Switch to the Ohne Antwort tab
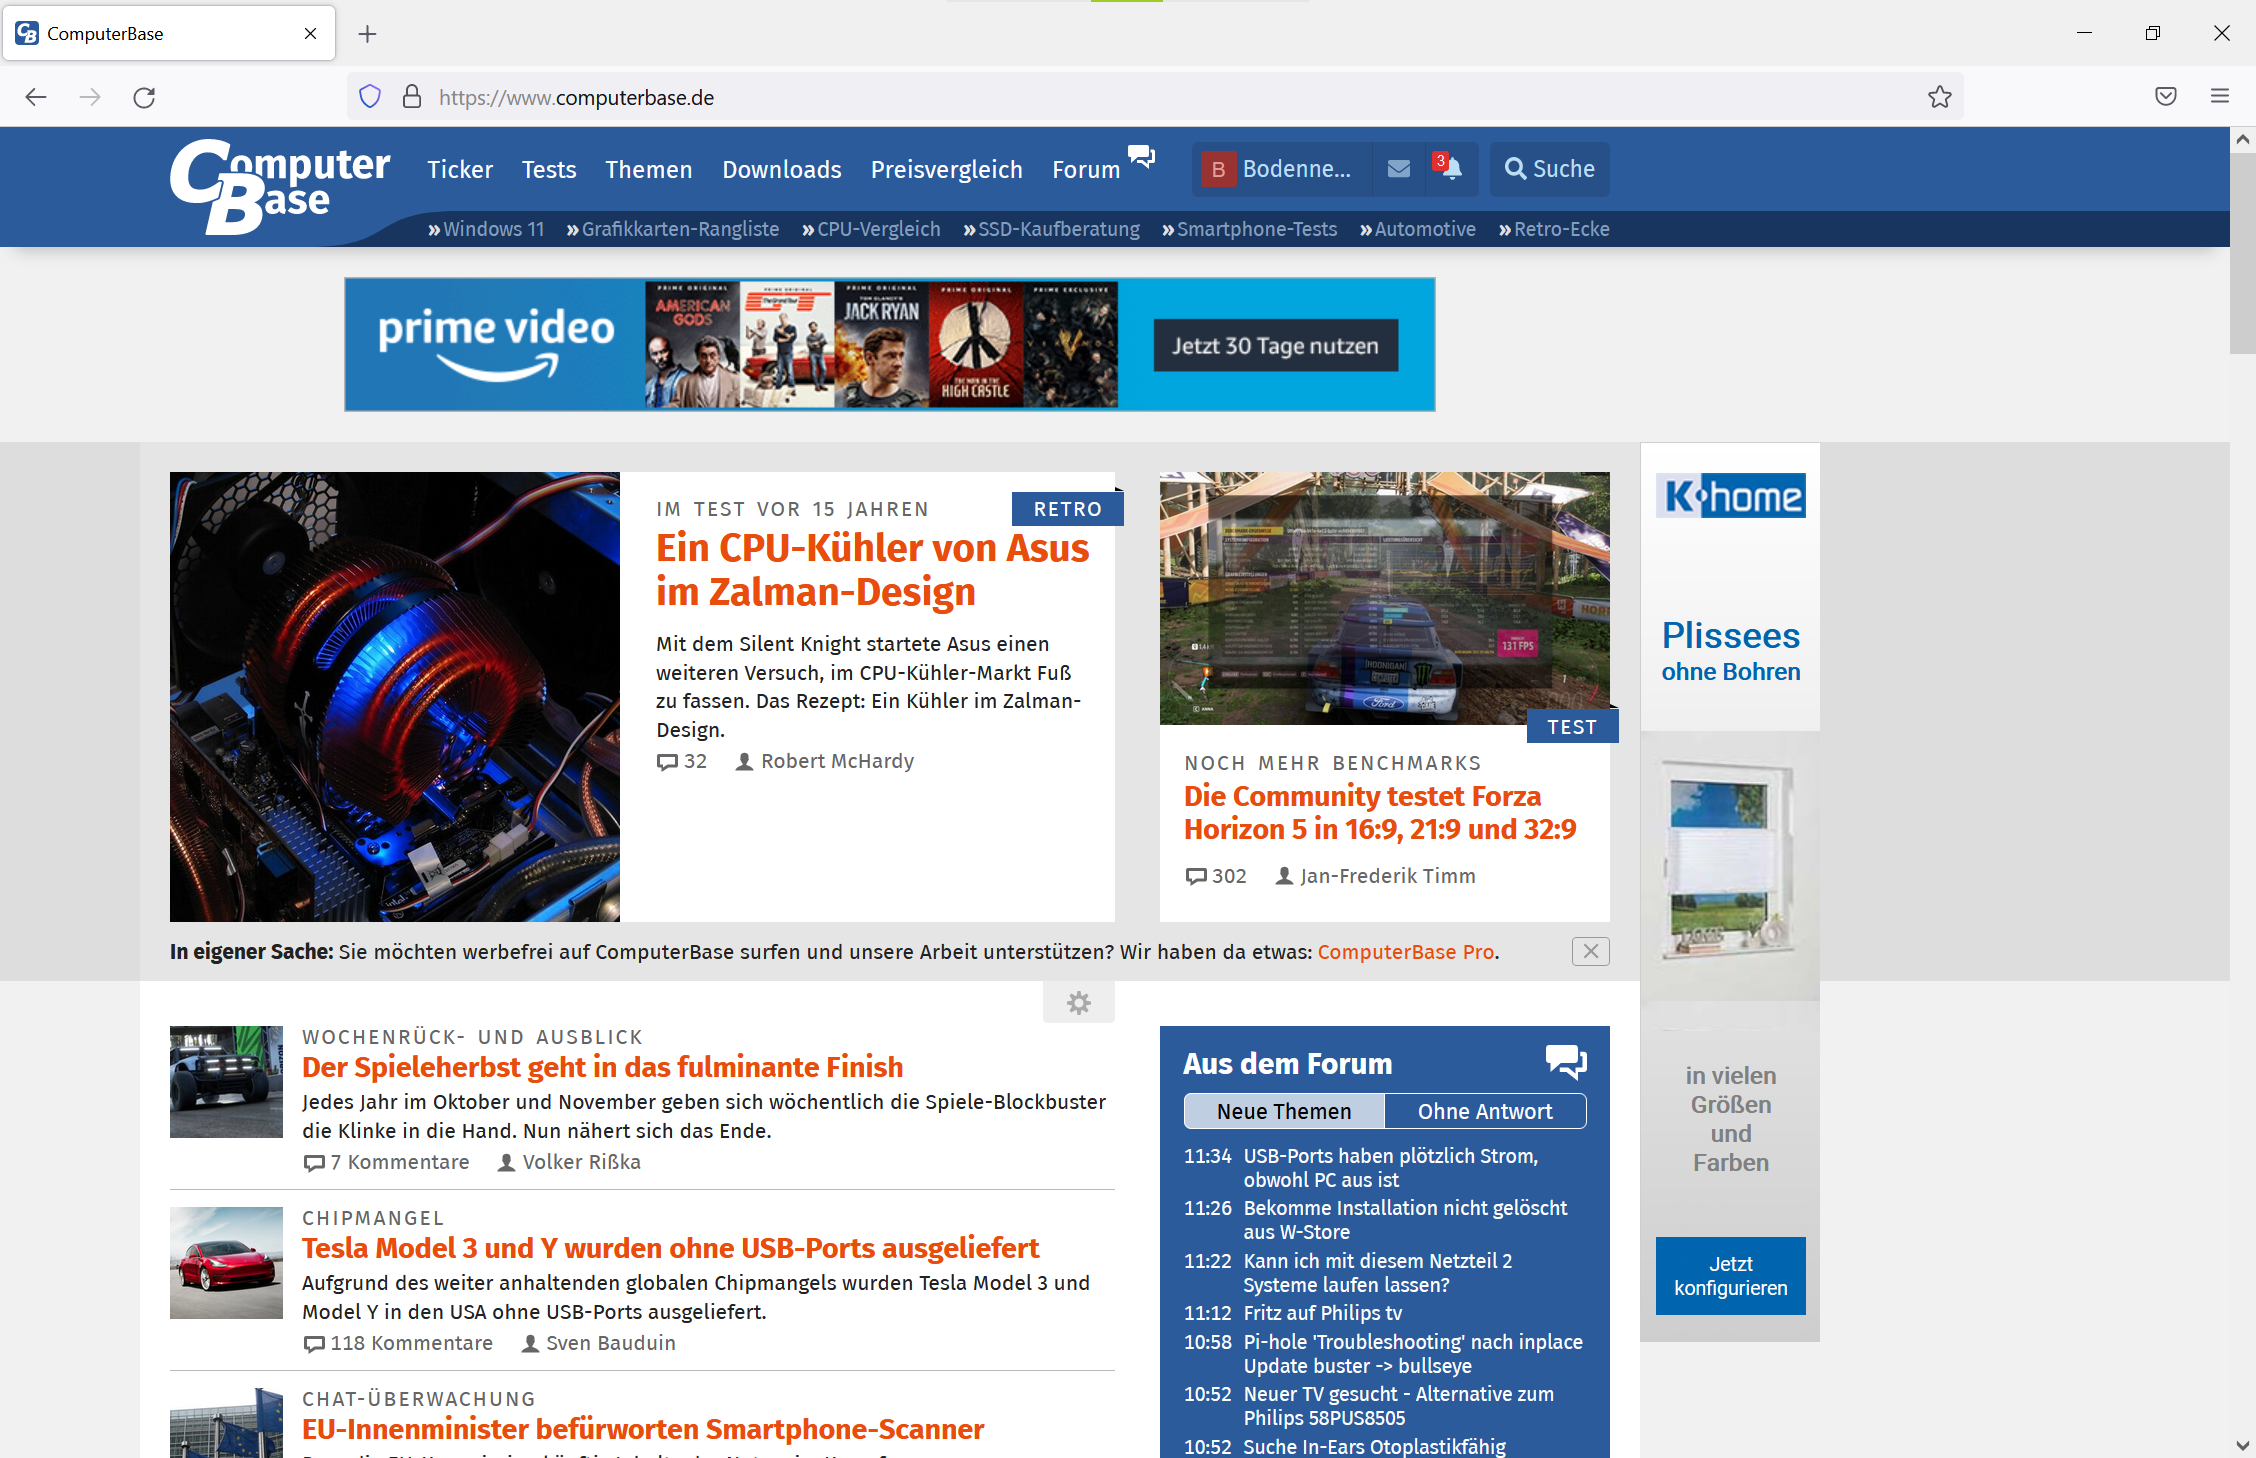Screen dimensions: 2256x1458 point(1484,1111)
